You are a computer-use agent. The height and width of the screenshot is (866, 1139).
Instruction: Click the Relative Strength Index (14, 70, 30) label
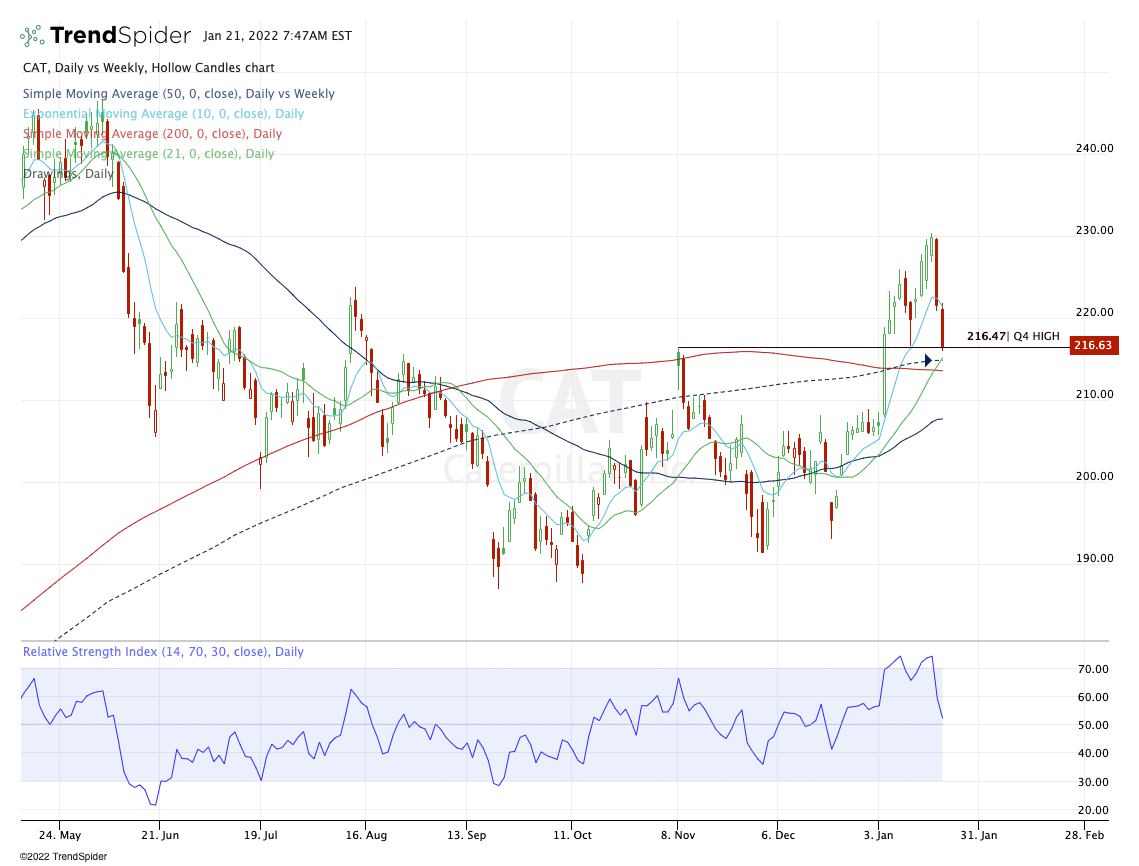[x=163, y=652]
